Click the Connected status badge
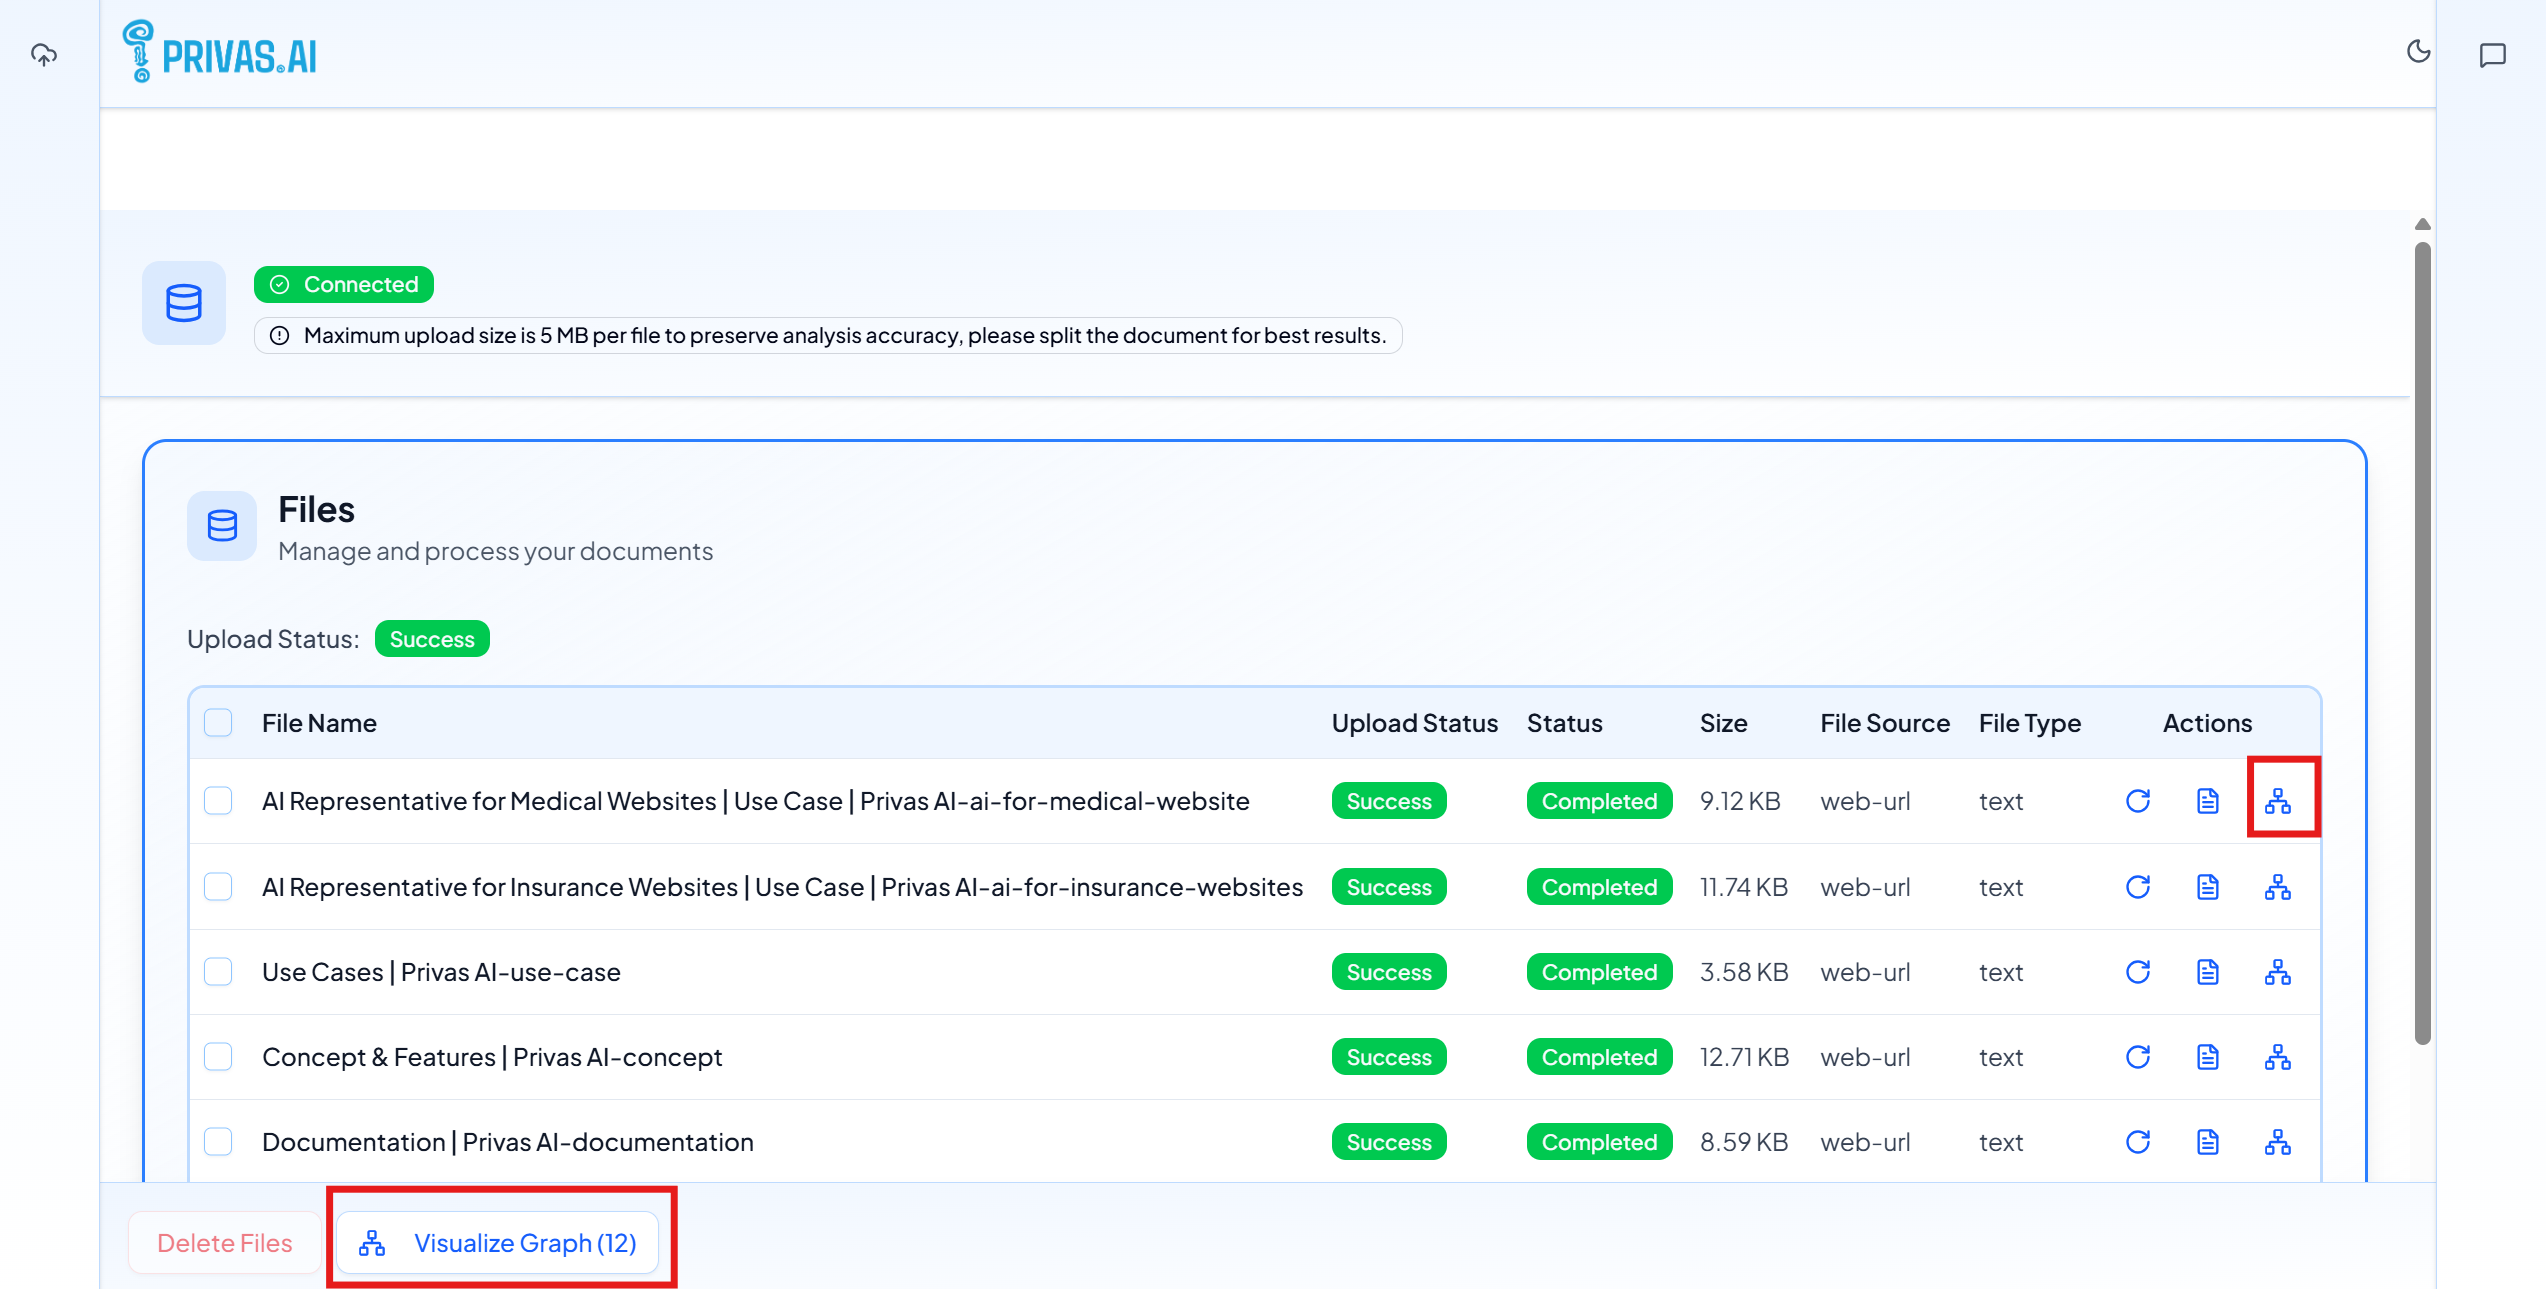Viewport: 2546px width, 1289px height. [x=344, y=284]
